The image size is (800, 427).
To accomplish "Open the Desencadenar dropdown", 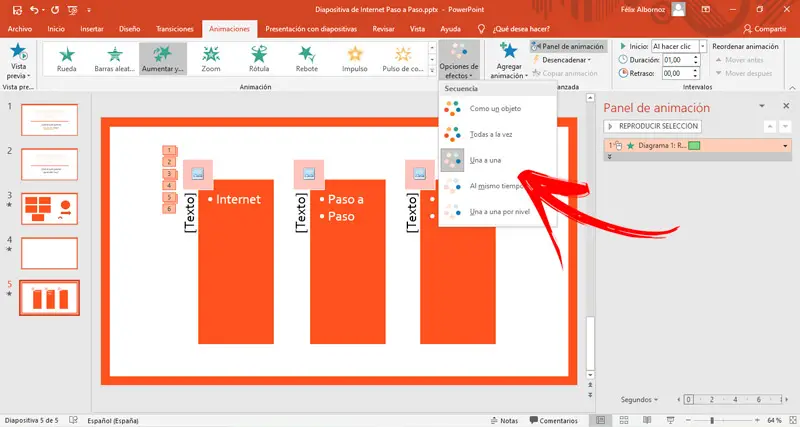I will click(x=562, y=60).
